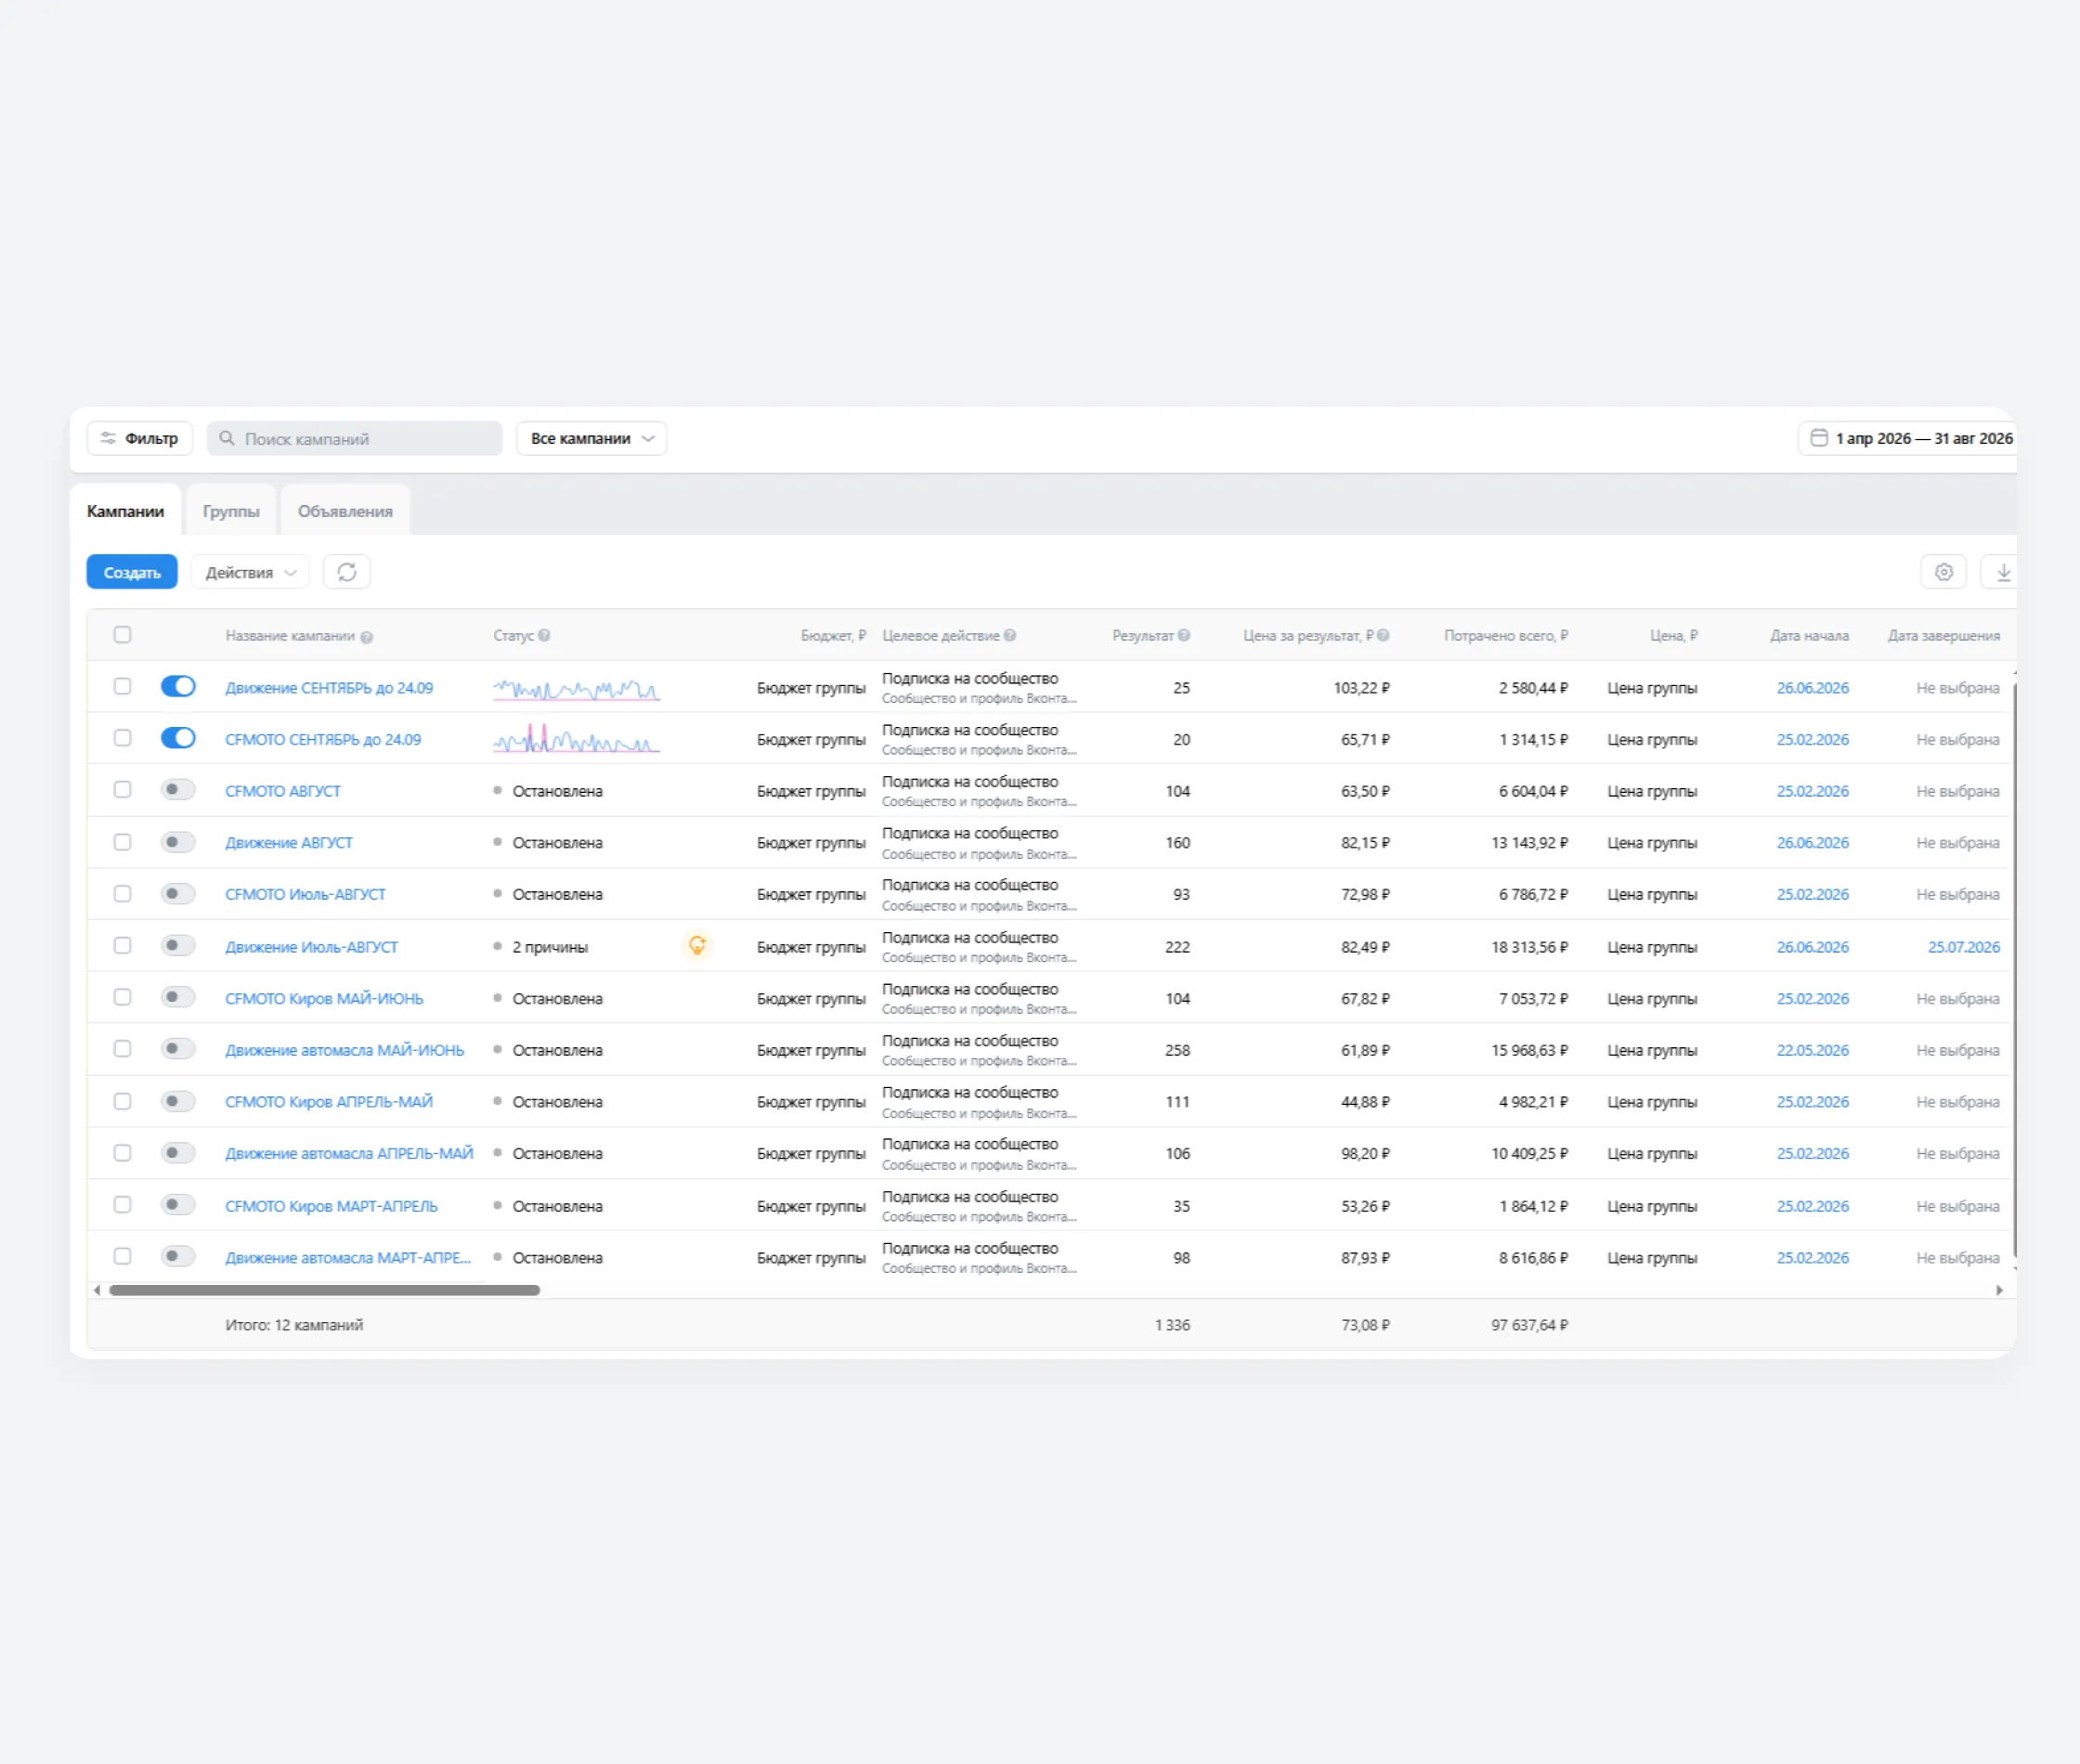Click the Создать button
Viewport: 2080px width, 1764px height.
click(132, 572)
